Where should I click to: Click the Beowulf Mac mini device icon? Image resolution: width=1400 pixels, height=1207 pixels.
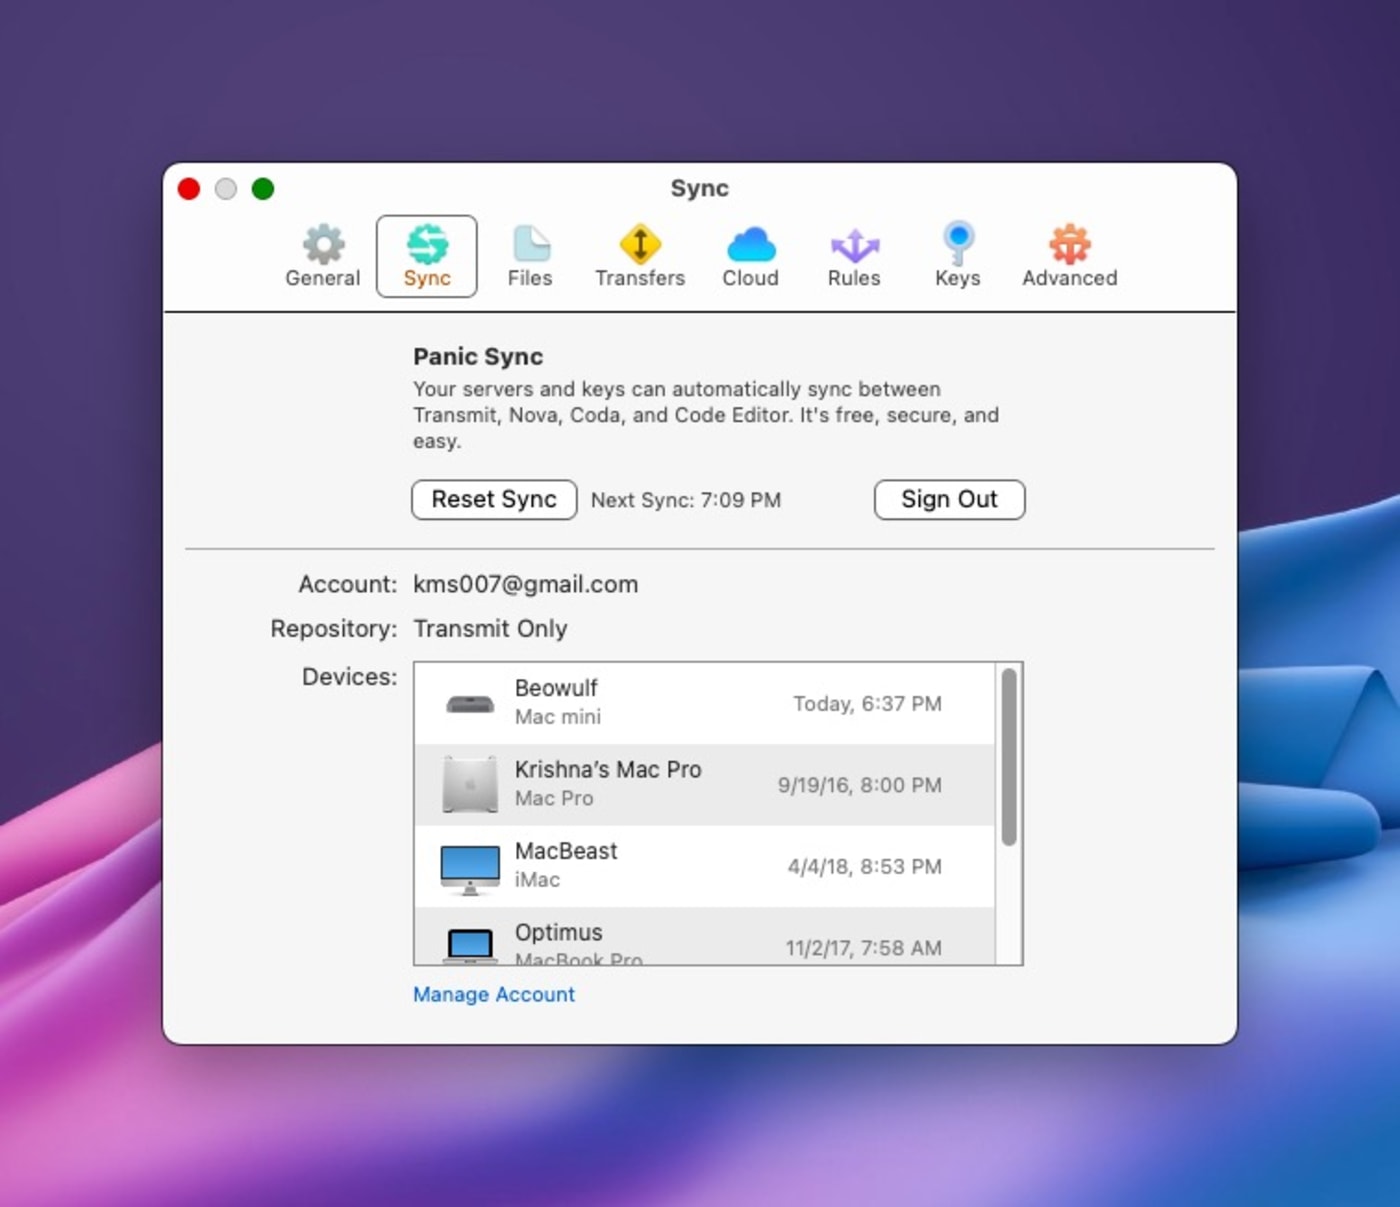pos(469,701)
